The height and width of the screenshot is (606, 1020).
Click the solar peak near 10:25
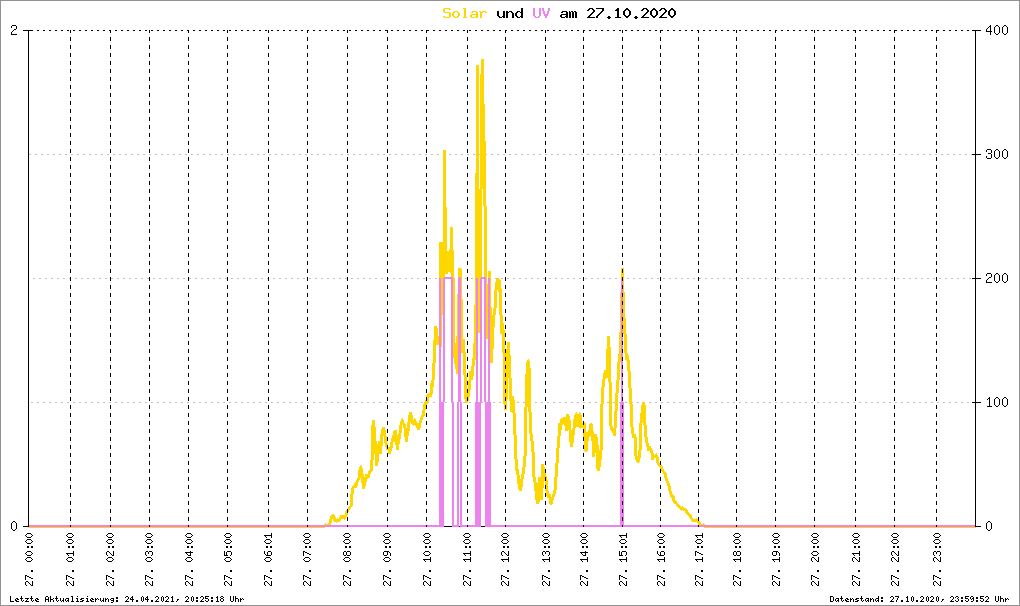444,152
